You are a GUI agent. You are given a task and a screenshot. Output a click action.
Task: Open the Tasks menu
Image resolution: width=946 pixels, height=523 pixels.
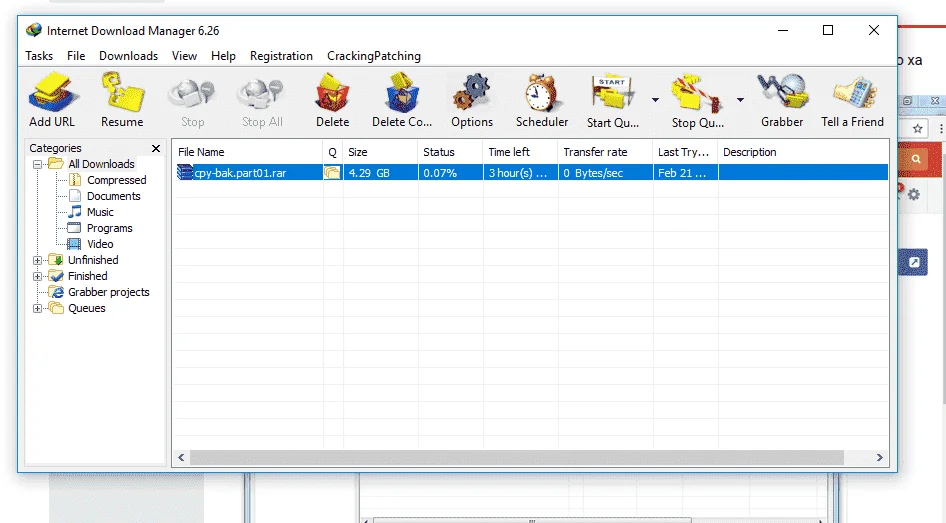coord(39,55)
